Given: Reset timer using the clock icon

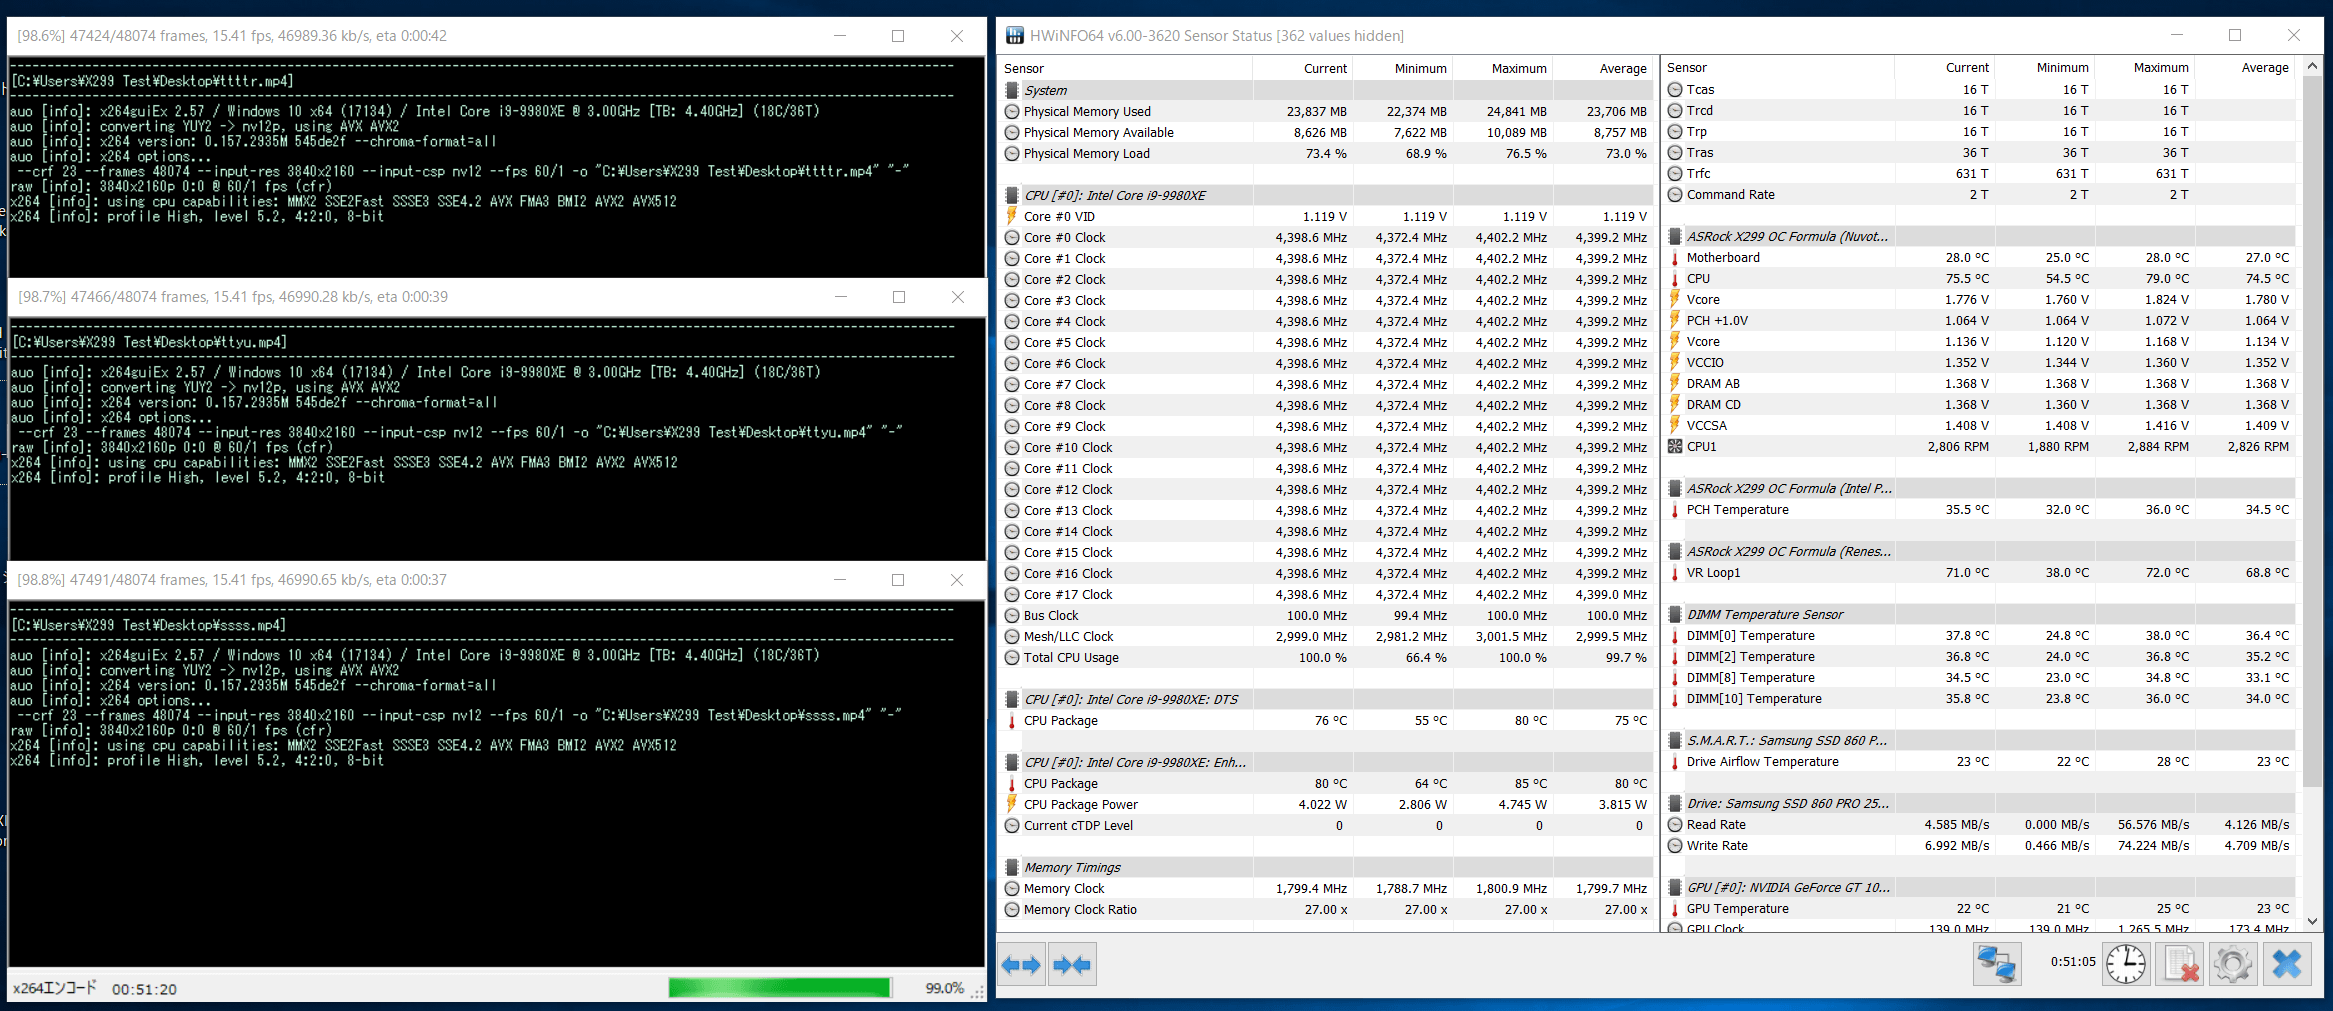Looking at the screenshot, I should pyautogui.click(x=2125, y=965).
